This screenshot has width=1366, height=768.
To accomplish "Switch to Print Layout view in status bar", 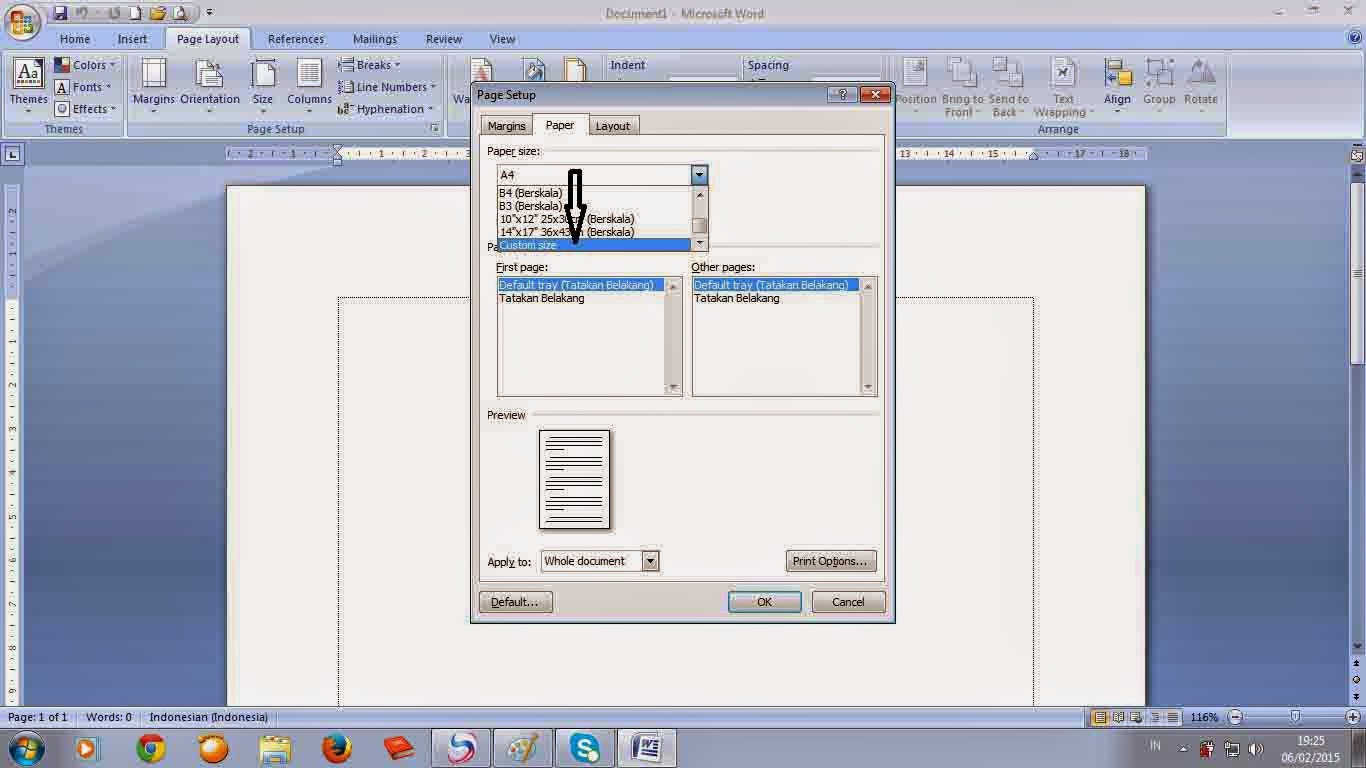I will 1100,717.
